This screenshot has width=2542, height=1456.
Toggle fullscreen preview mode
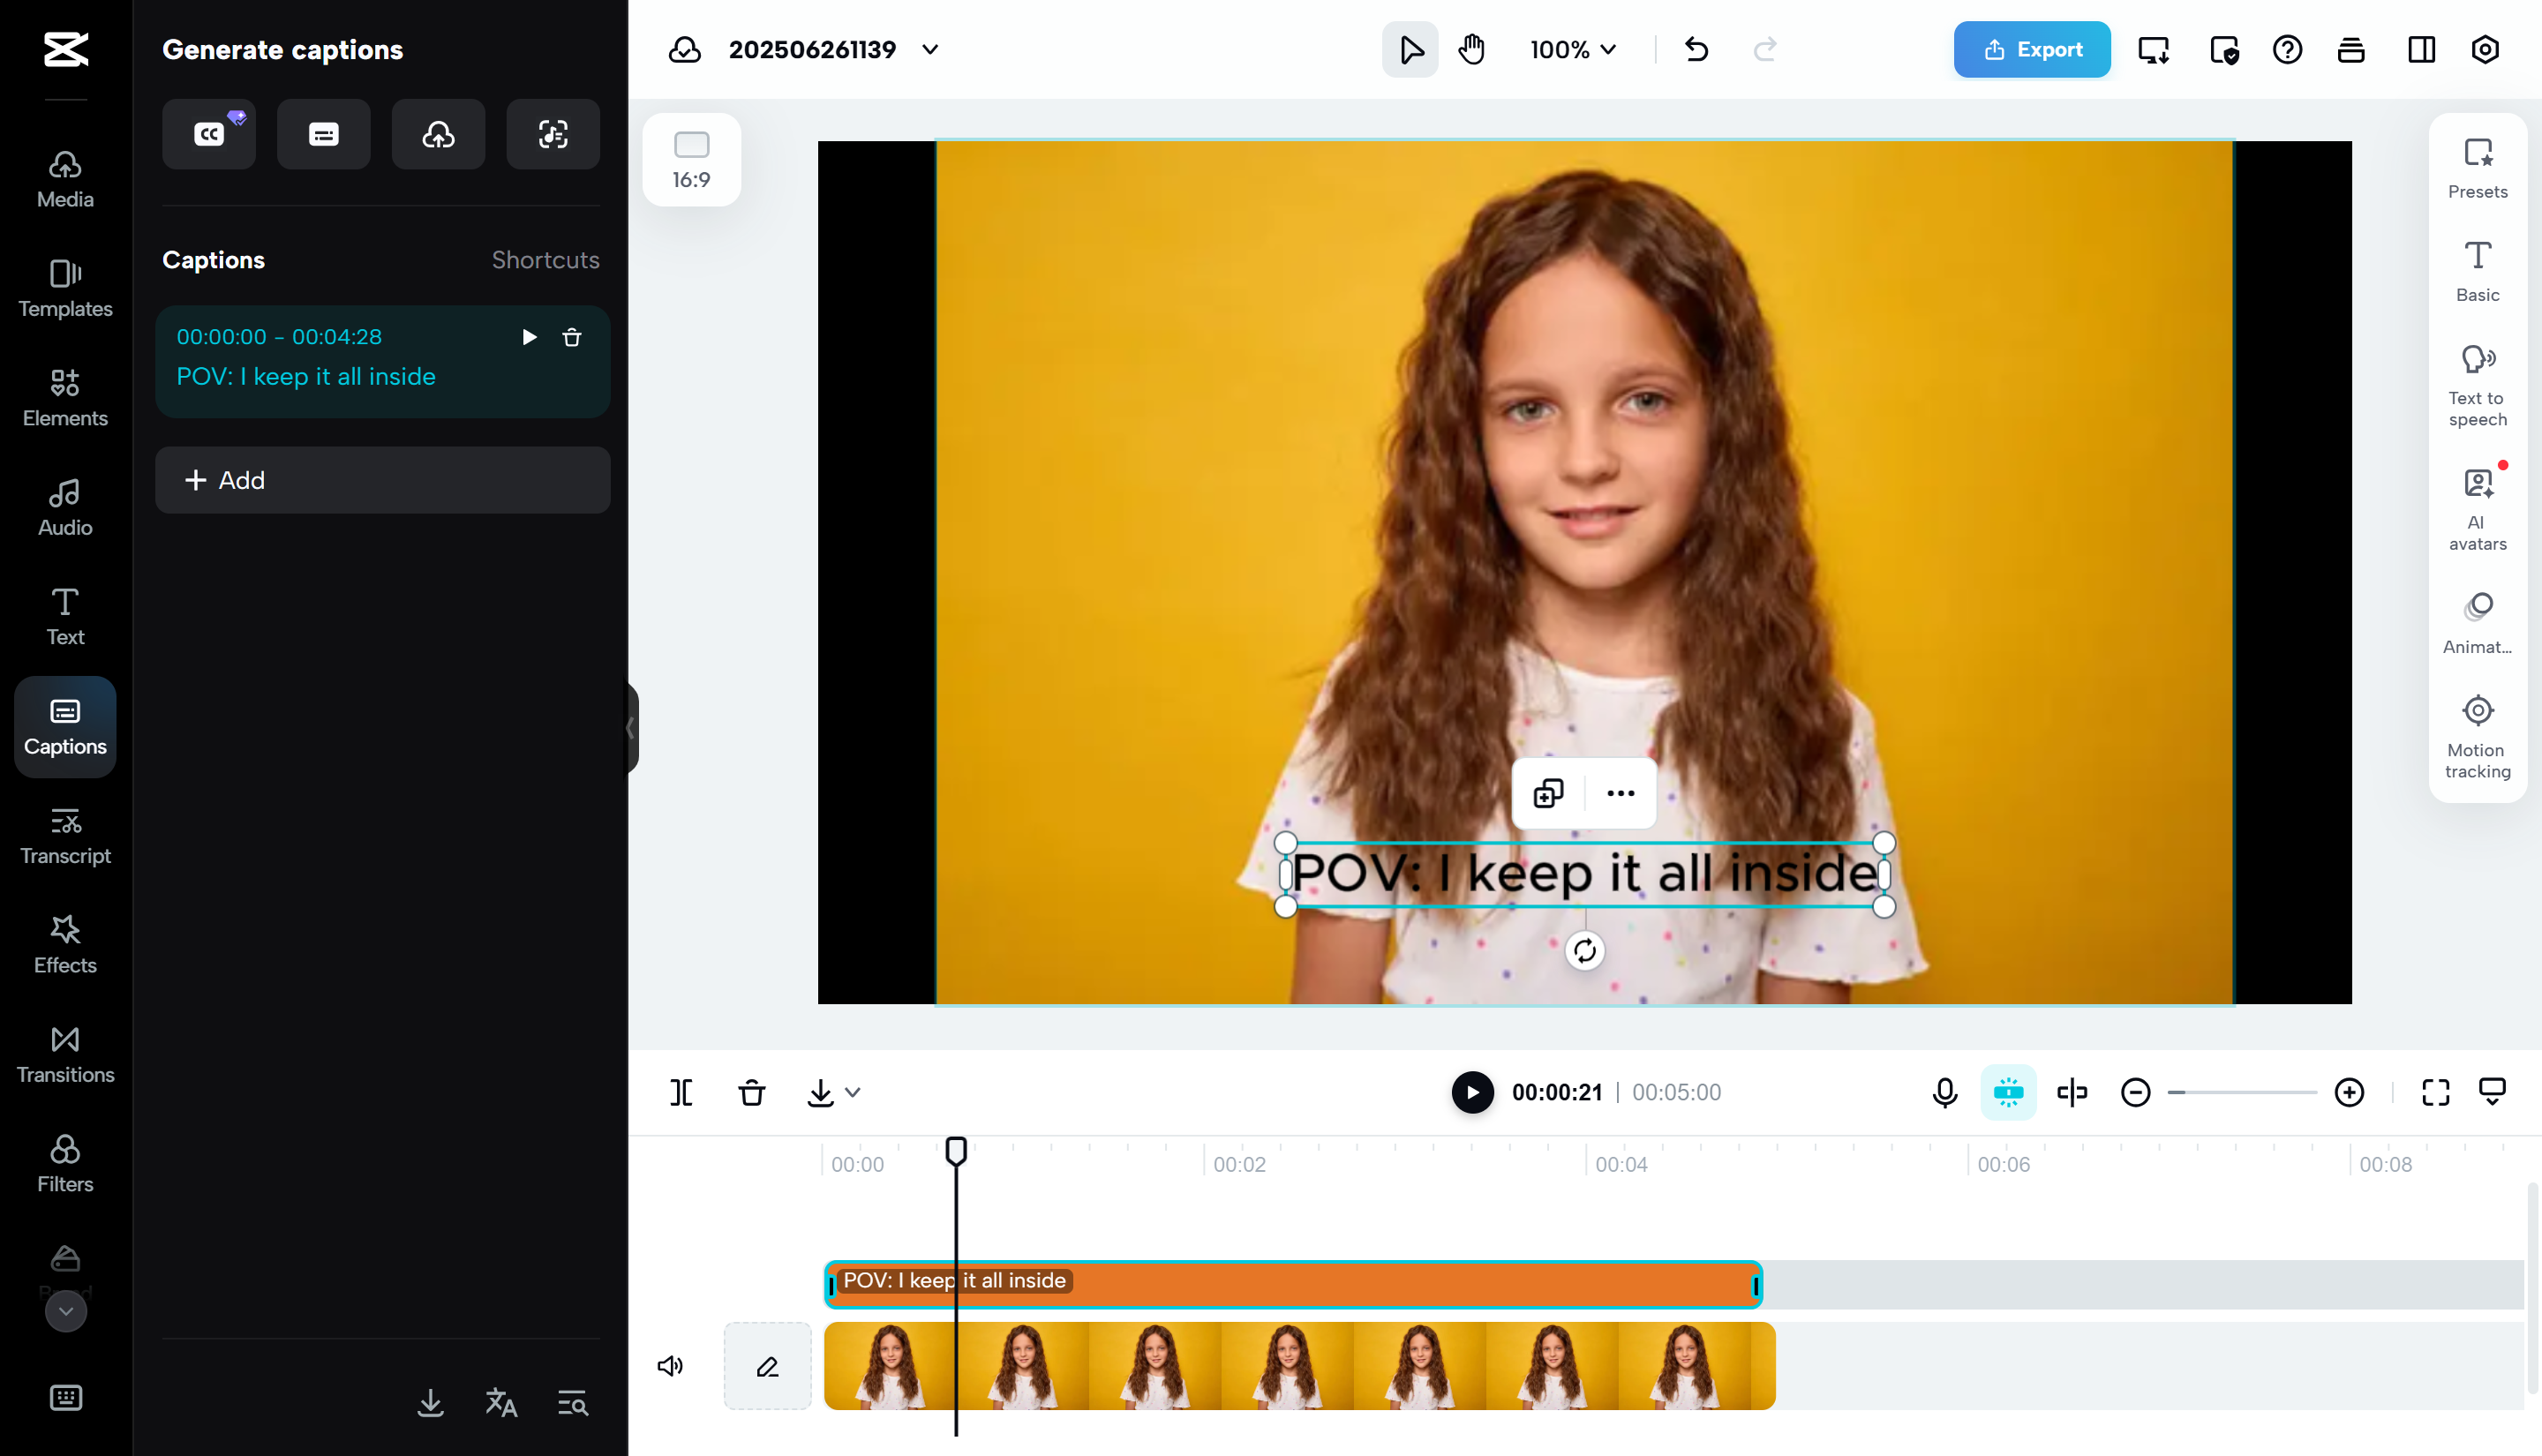(2435, 1092)
